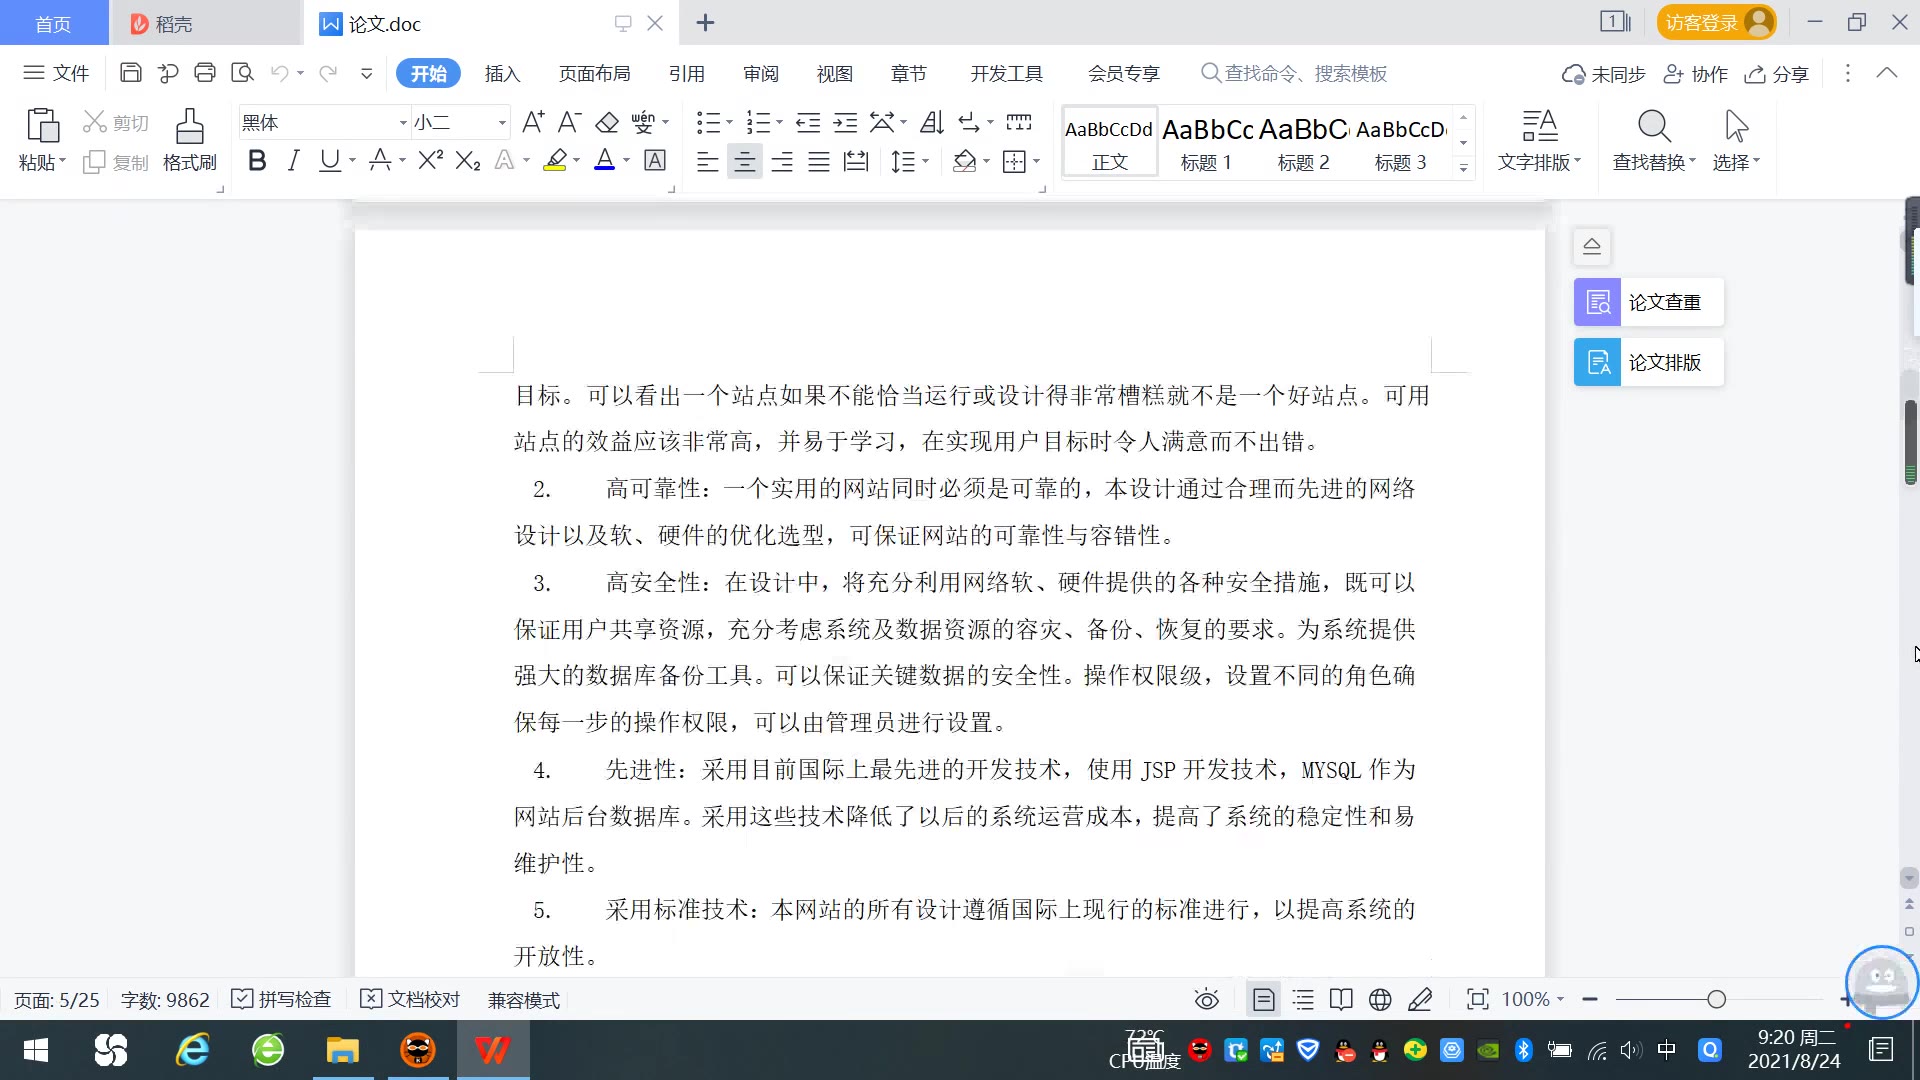The image size is (1920, 1080).
Task: Open the font name dropdown
Action: [403, 123]
